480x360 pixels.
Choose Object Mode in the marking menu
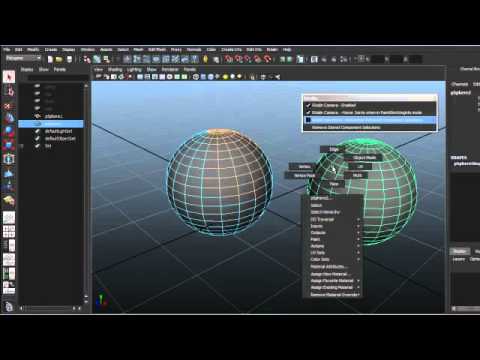pyautogui.click(x=364, y=157)
